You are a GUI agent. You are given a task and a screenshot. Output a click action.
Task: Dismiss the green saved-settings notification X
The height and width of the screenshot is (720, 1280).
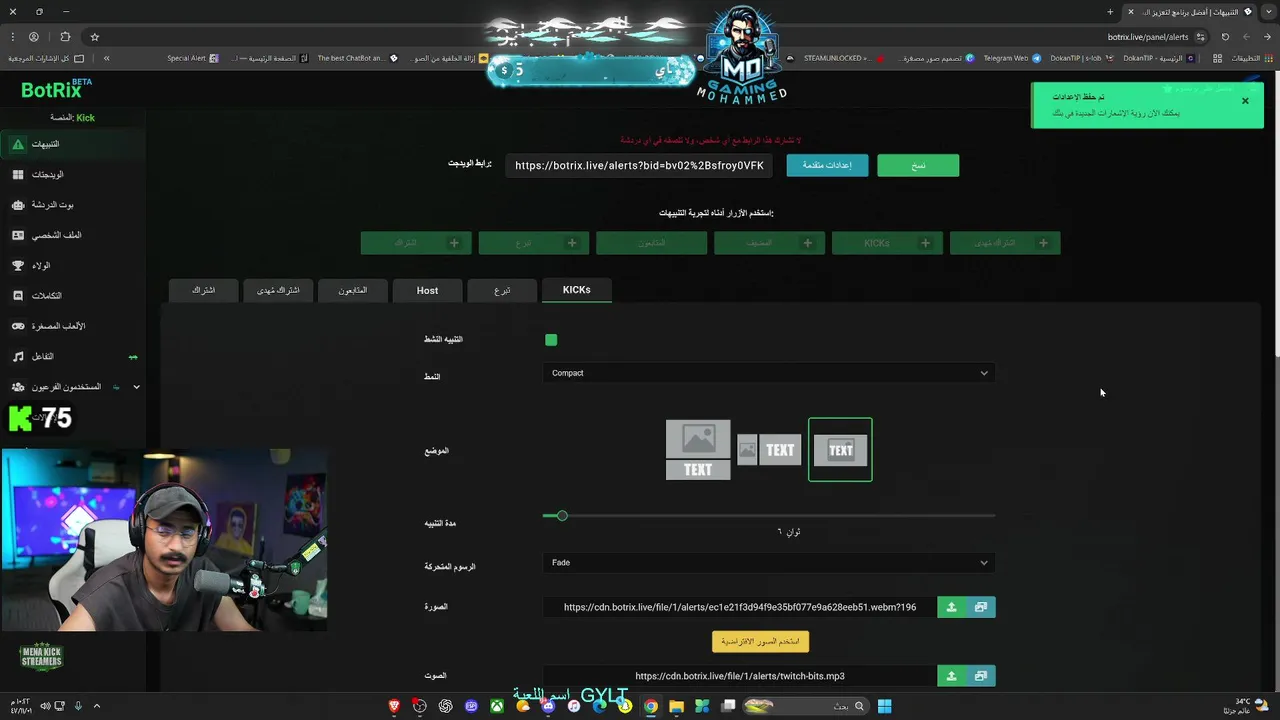tap(1245, 101)
